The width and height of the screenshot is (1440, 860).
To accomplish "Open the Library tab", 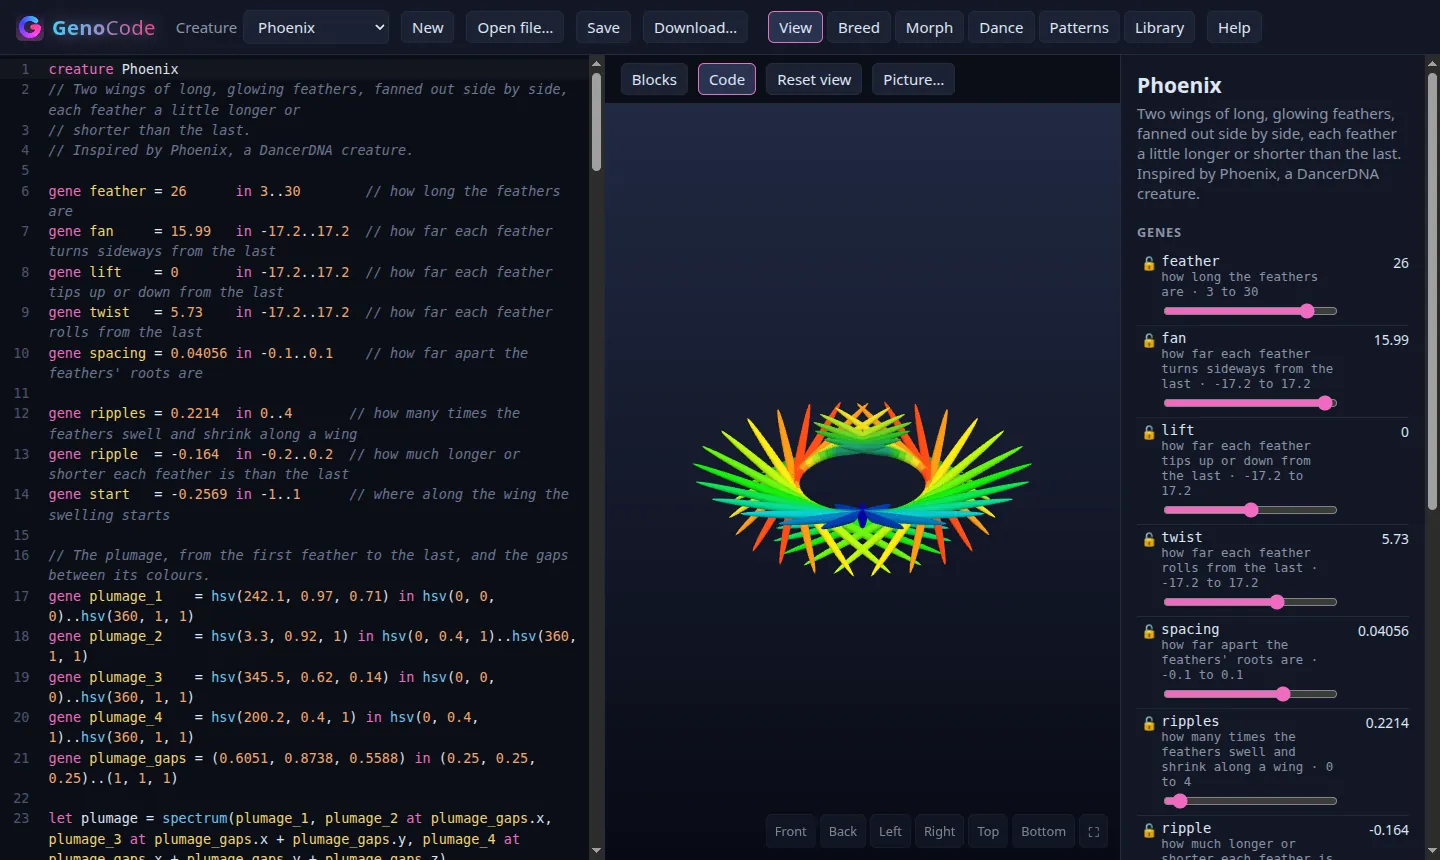I will [x=1159, y=28].
